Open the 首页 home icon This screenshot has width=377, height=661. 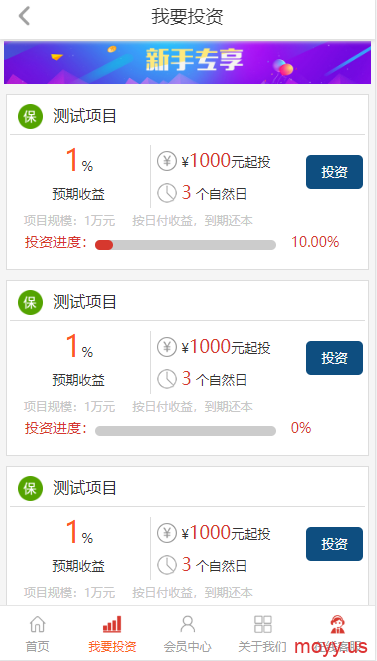tap(38, 623)
